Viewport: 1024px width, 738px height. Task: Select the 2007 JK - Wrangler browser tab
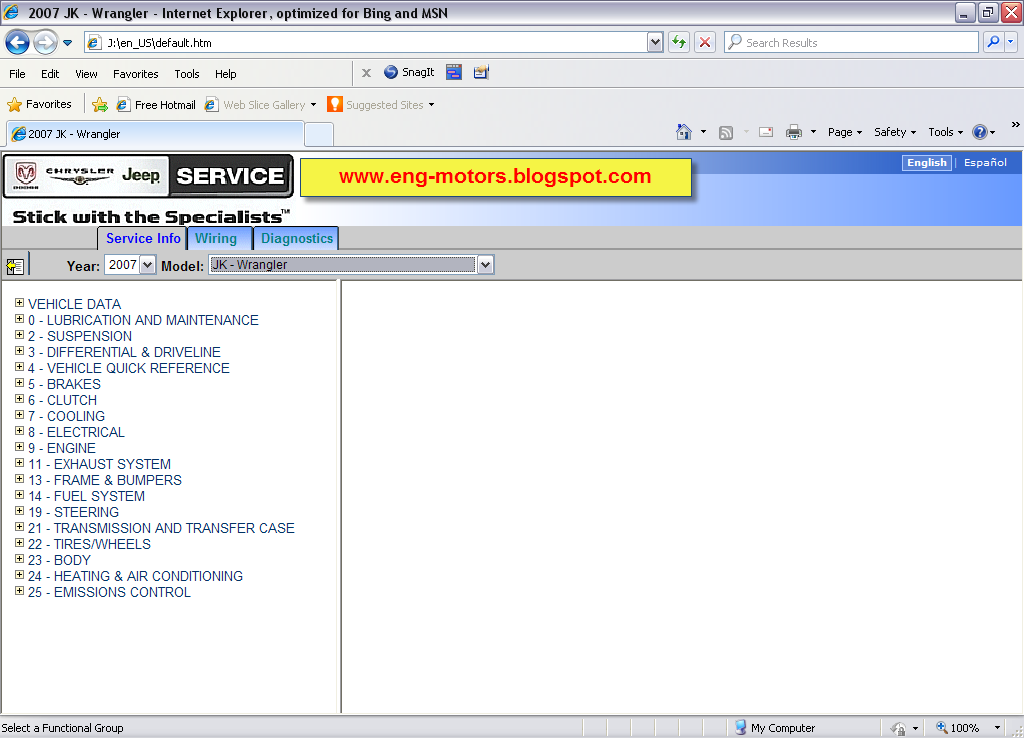(155, 134)
